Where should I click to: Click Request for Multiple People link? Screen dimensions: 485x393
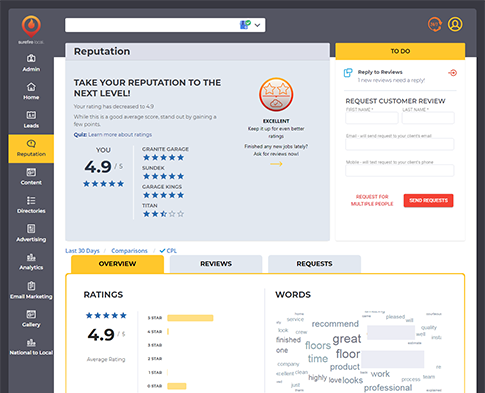372,200
